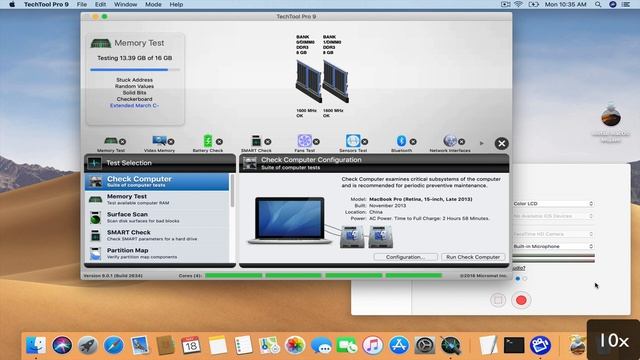Open the Apple menu
The image size is (640, 360).
tap(12, 4)
